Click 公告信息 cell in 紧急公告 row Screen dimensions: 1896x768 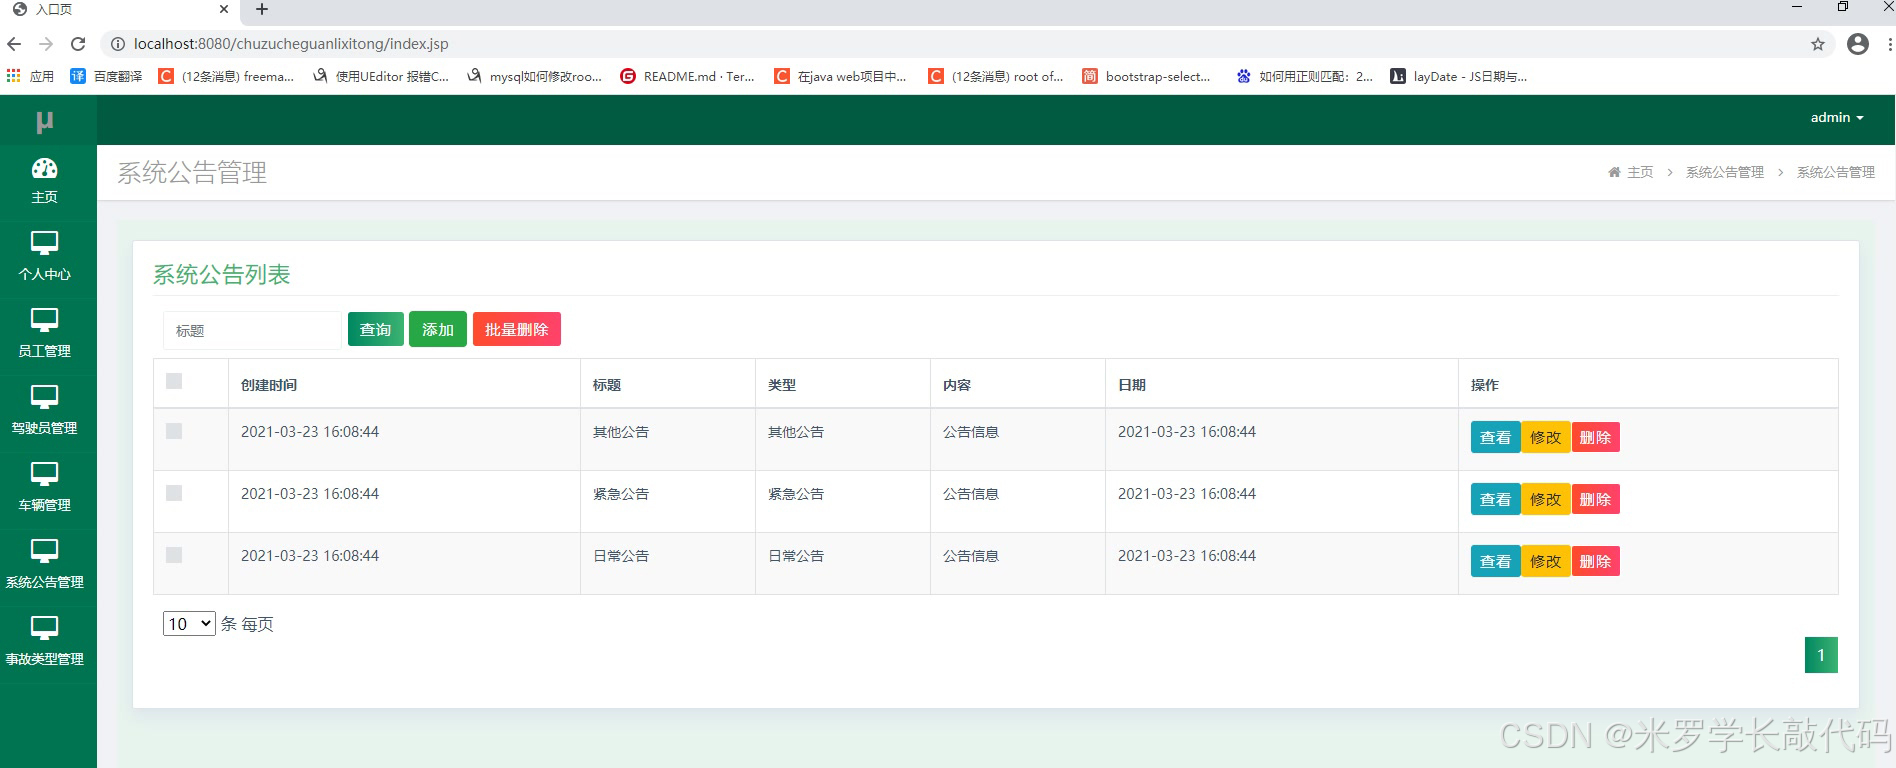click(971, 494)
